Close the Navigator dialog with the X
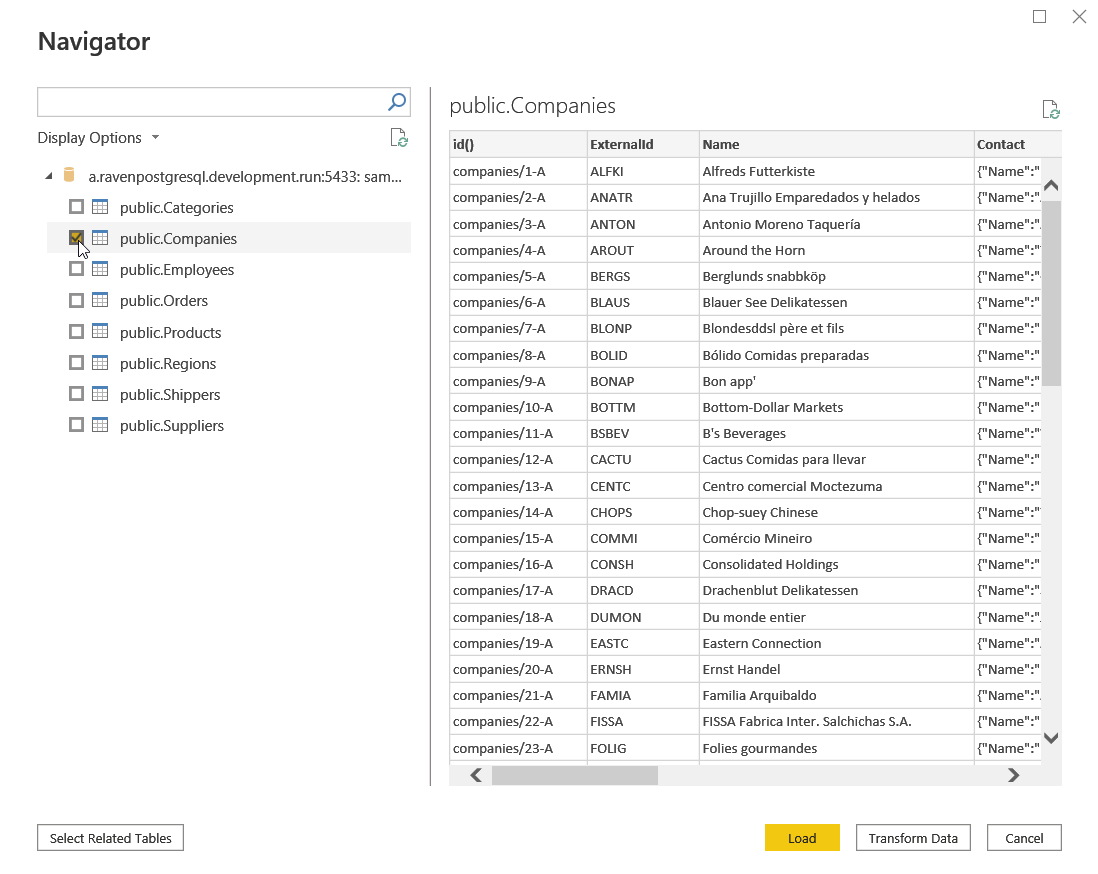The image size is (1098, 874). point(1079,16)
